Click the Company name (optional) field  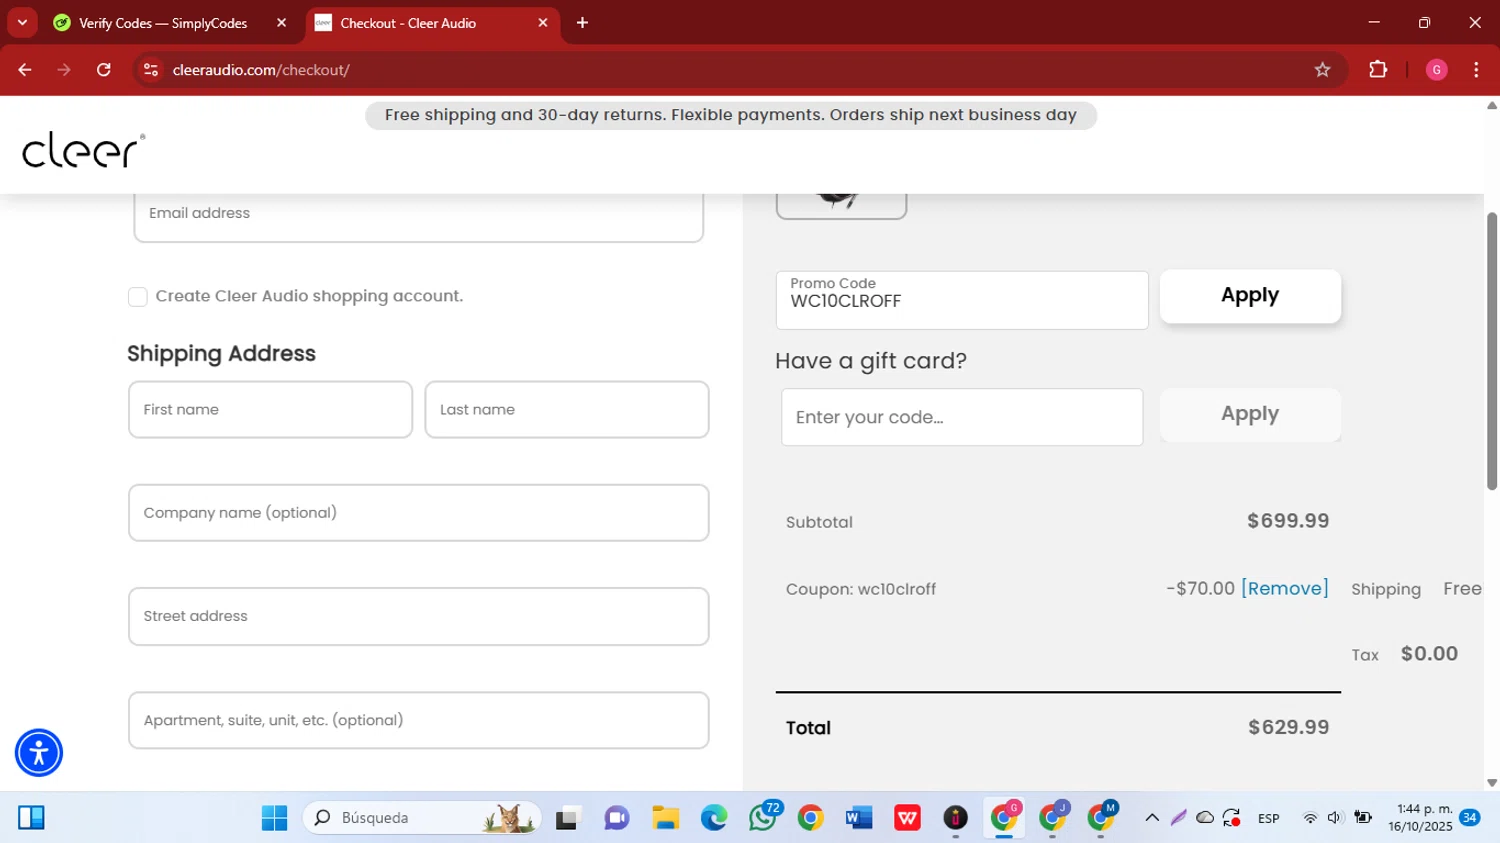pos(418,513)
